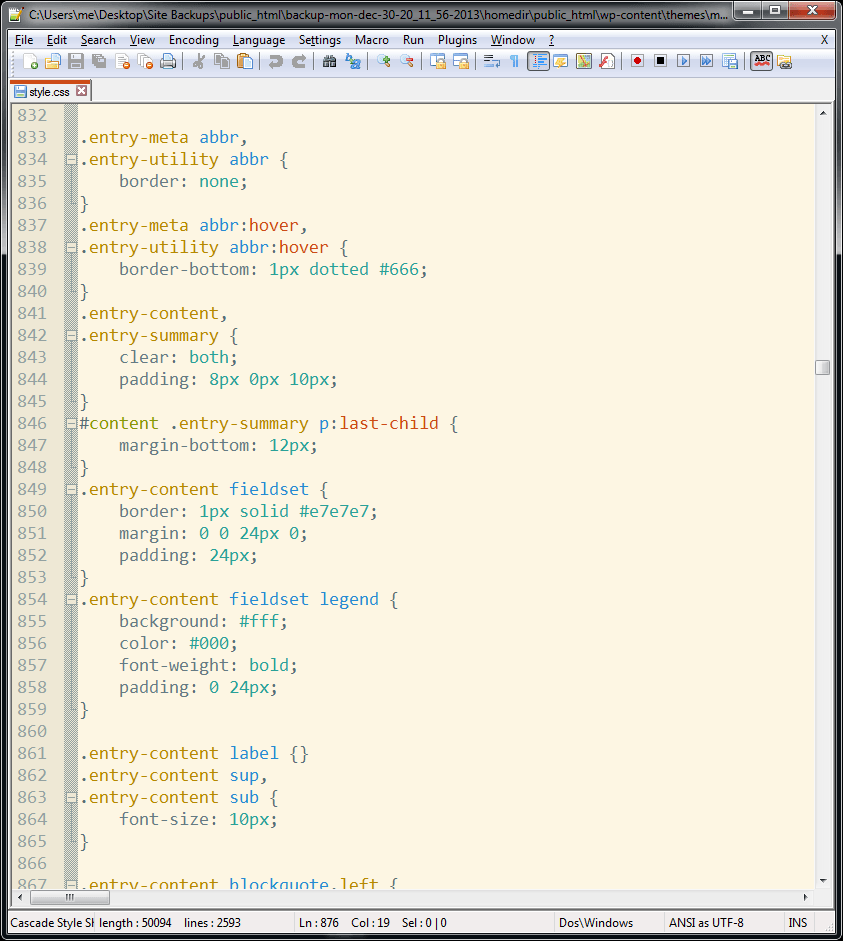Screen dimensions: 843x941
Task: Open the Encoding menu
Action: tap(193, 40)
